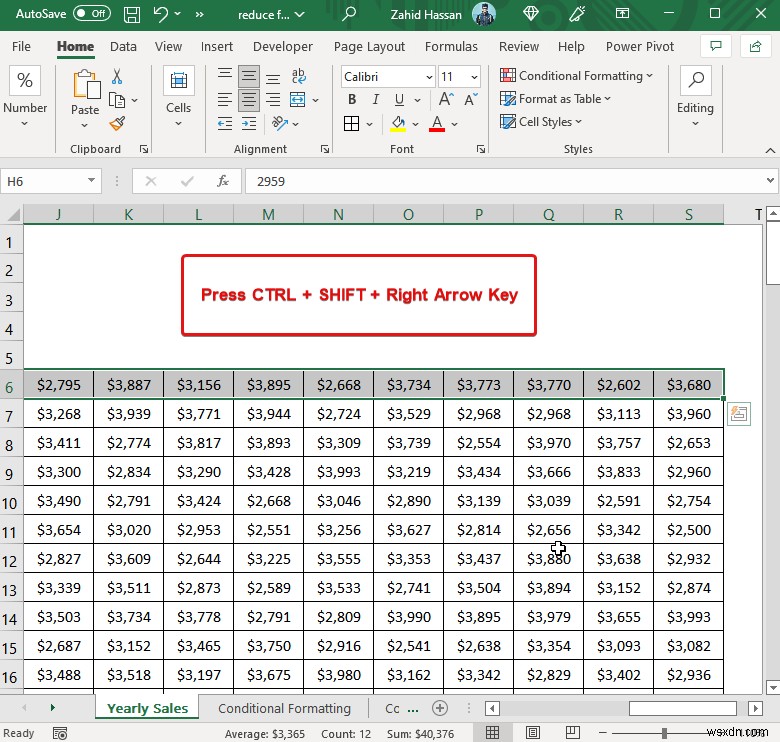Open the Calibri font name dropdown
The height and width of the screenshot is (742, 780).
(x=429, y=77)
